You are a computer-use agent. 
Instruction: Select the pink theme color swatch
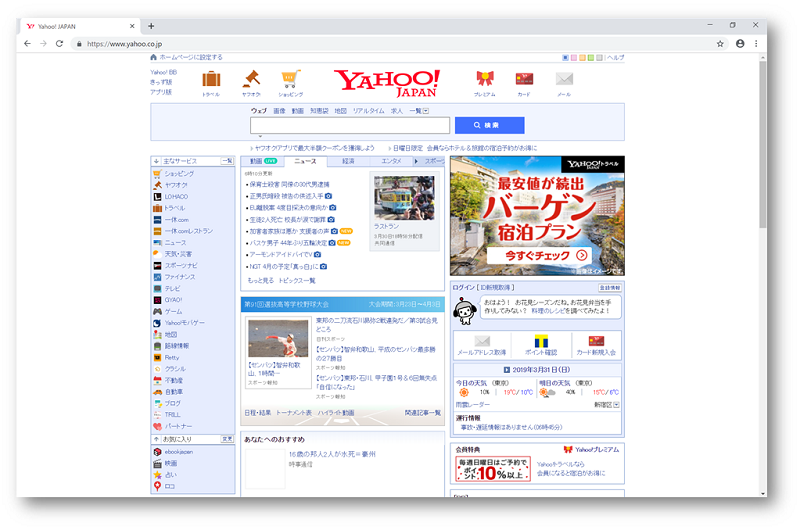[574, 58]
